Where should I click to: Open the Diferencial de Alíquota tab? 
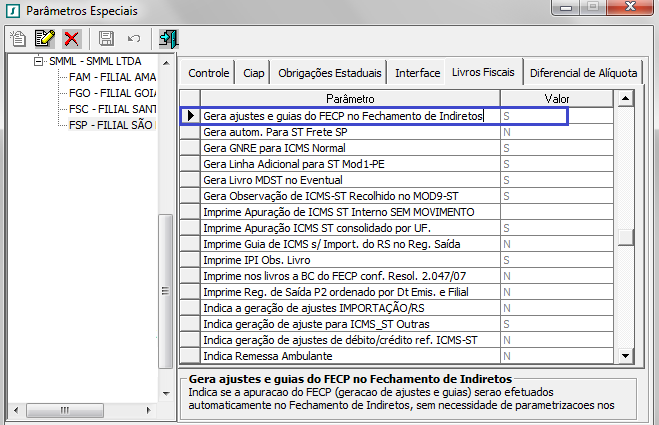(x=583, y=73)
